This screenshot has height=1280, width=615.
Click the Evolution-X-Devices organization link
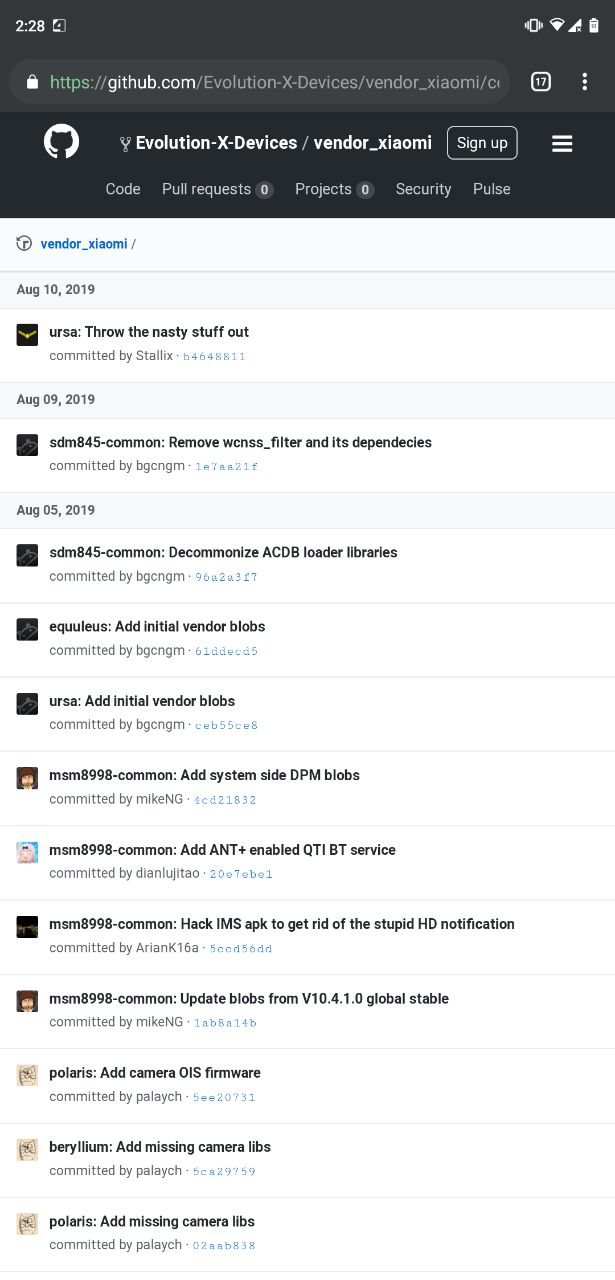pos(216,143)
